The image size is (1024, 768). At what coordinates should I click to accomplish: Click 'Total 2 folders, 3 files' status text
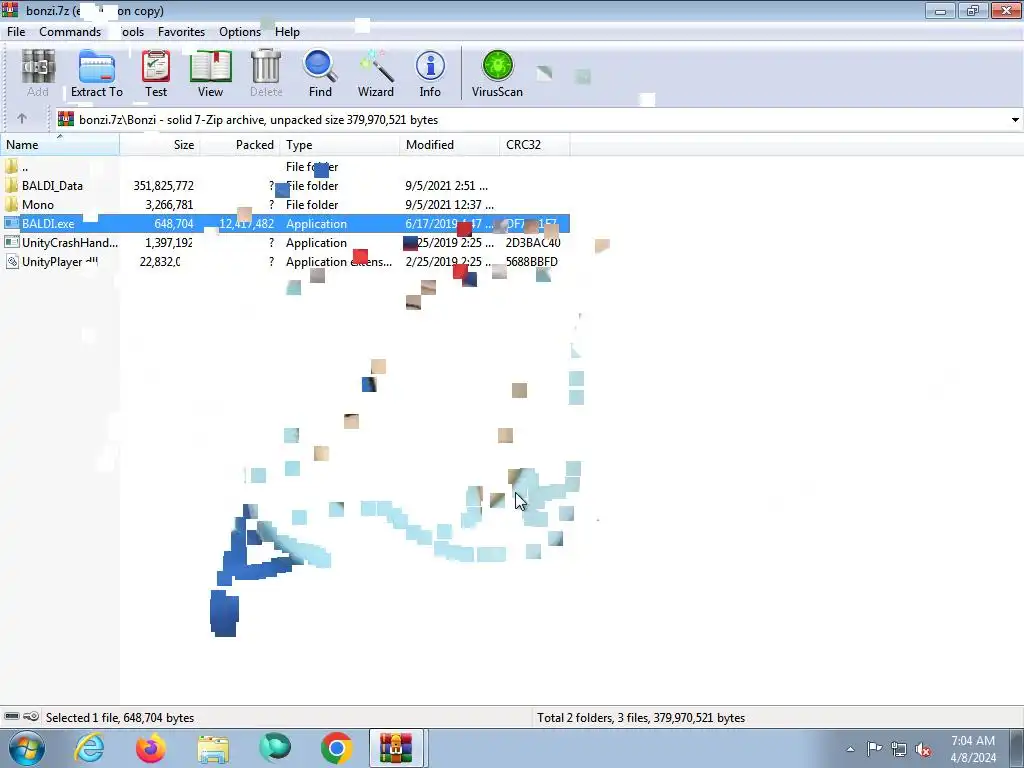641,717
